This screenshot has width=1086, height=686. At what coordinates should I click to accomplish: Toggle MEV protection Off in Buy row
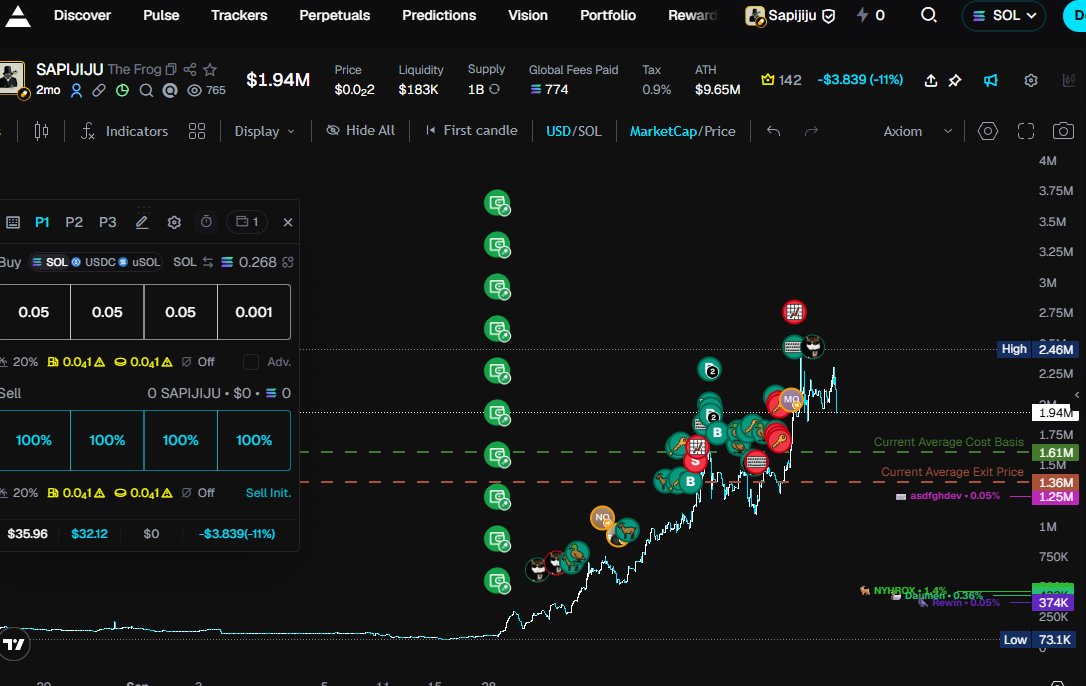(198, 362)
